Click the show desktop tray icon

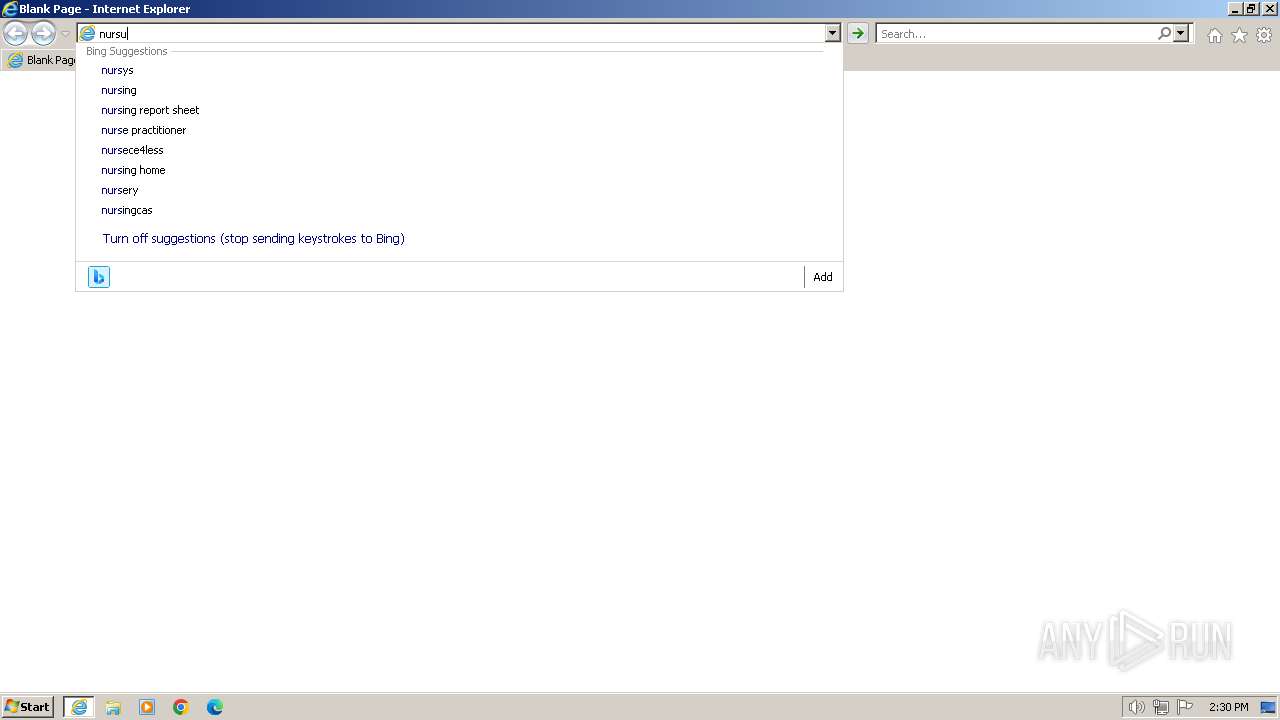(1268, 707)
